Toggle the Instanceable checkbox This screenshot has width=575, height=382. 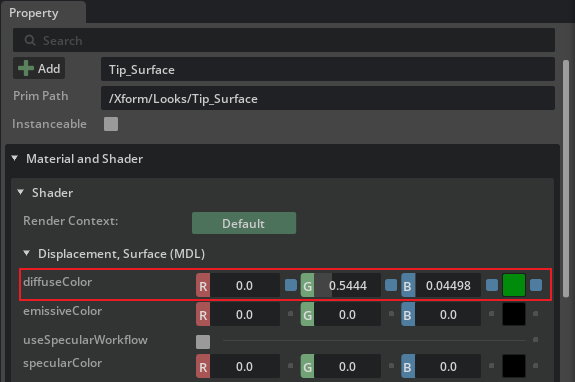click(111, 124)
